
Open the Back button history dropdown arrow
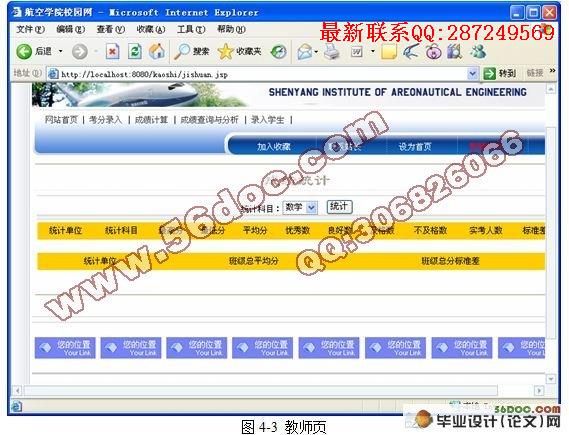61,52
